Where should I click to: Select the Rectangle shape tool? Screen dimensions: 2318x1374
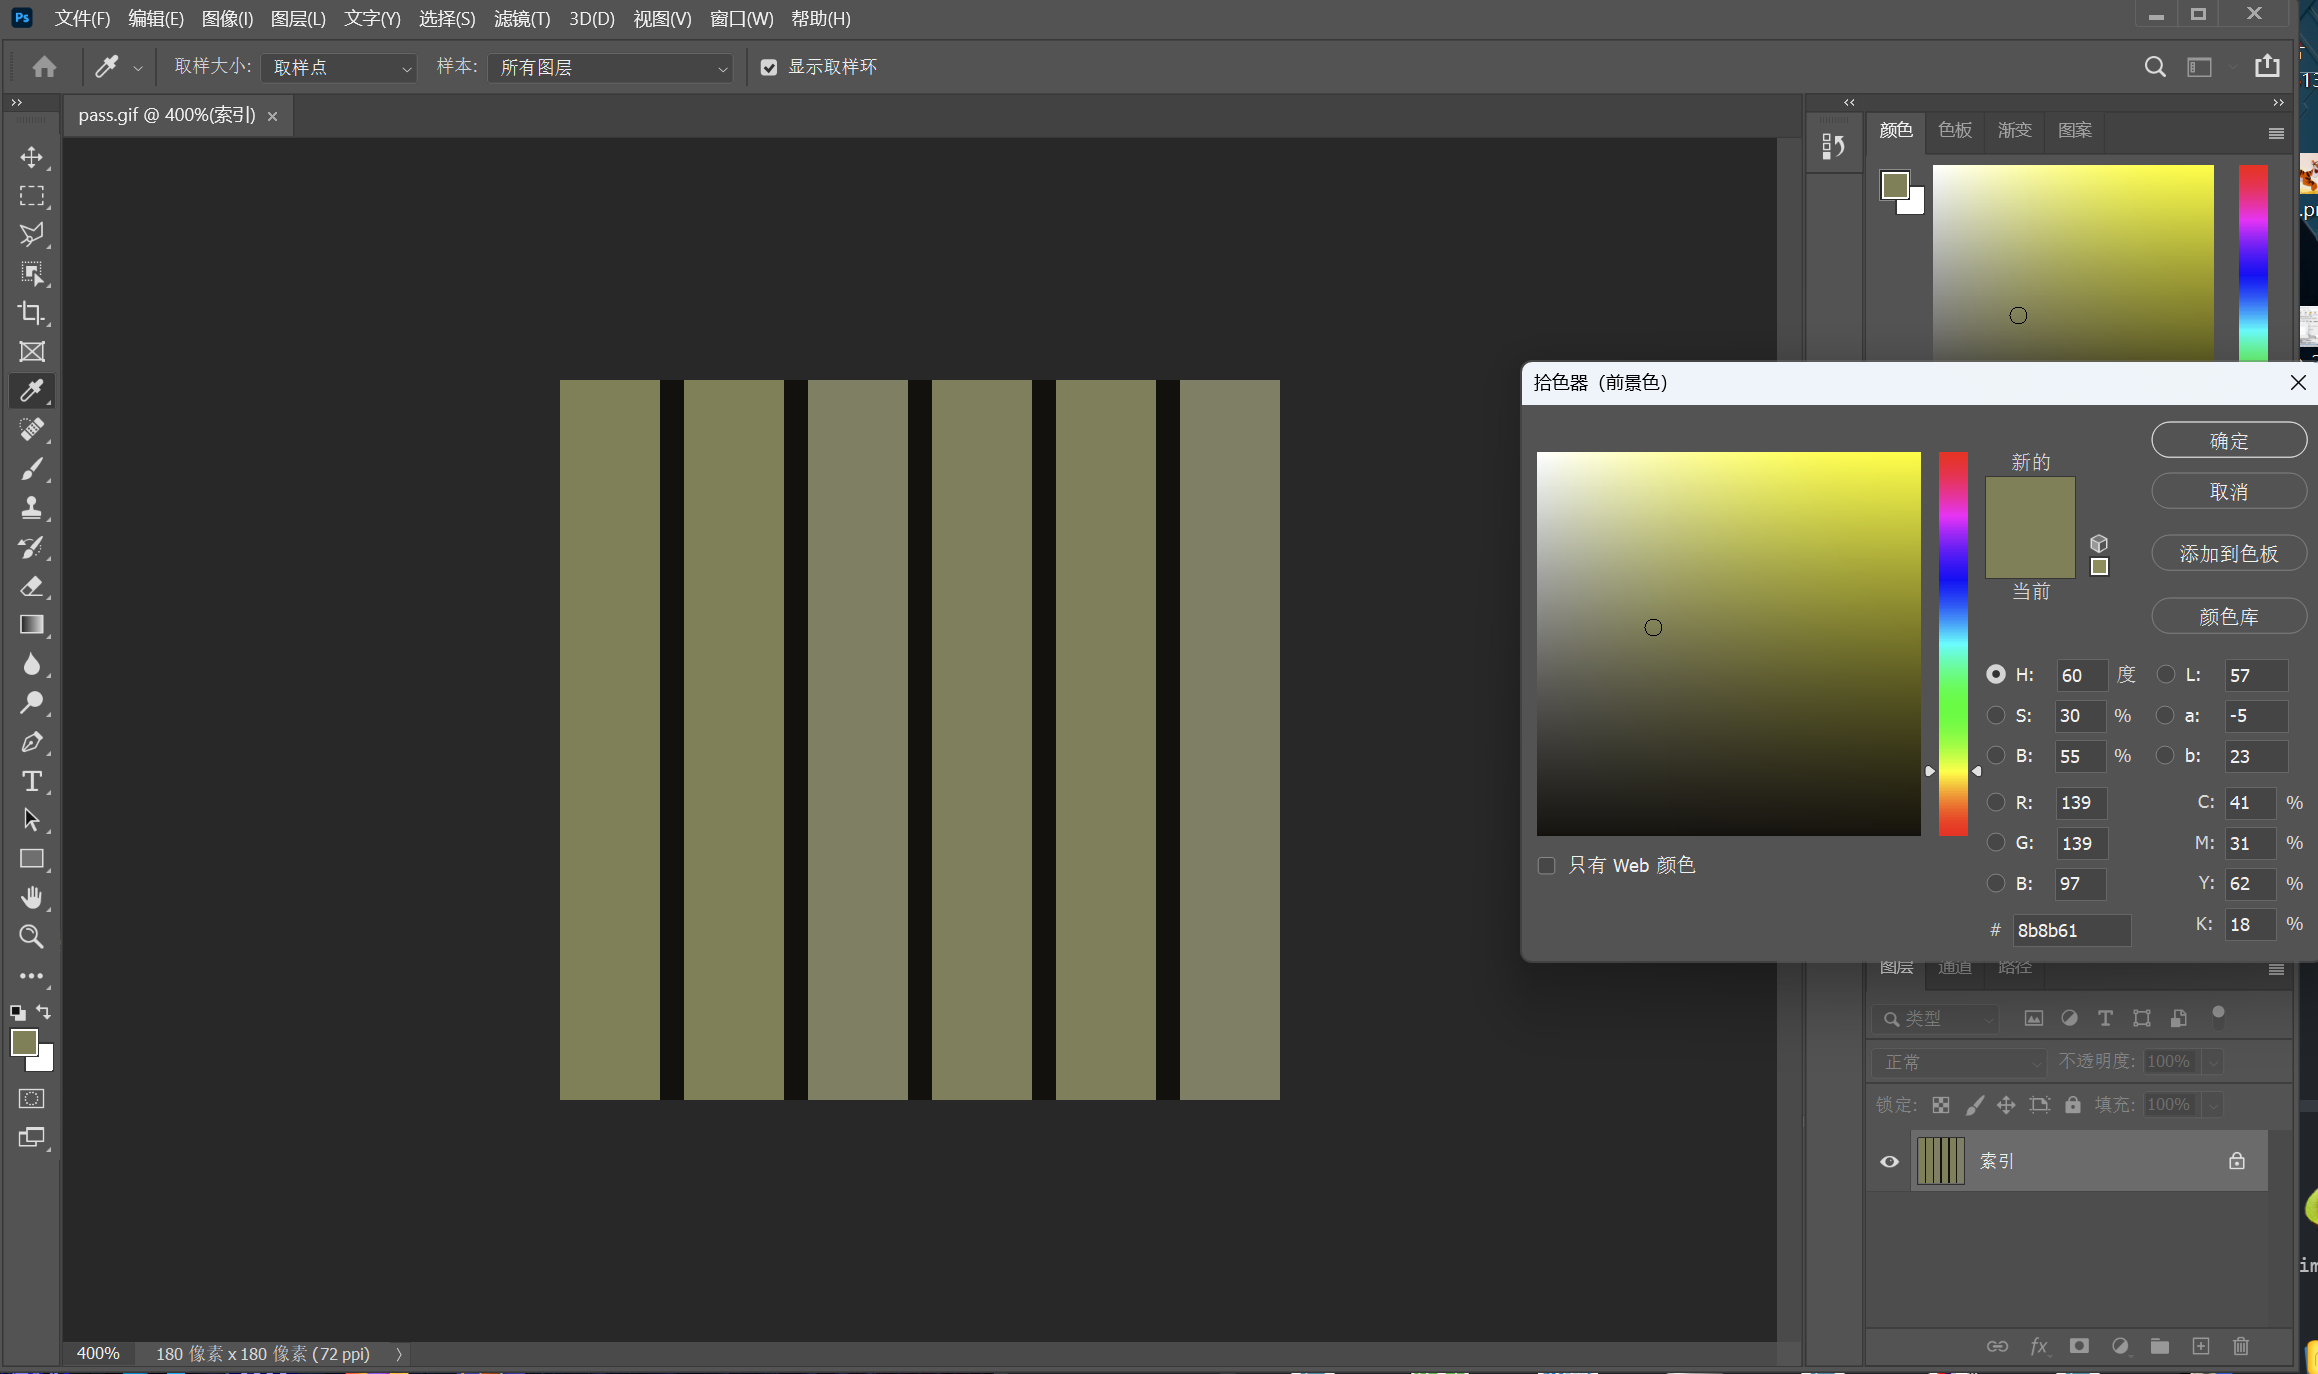click(32, 859)
